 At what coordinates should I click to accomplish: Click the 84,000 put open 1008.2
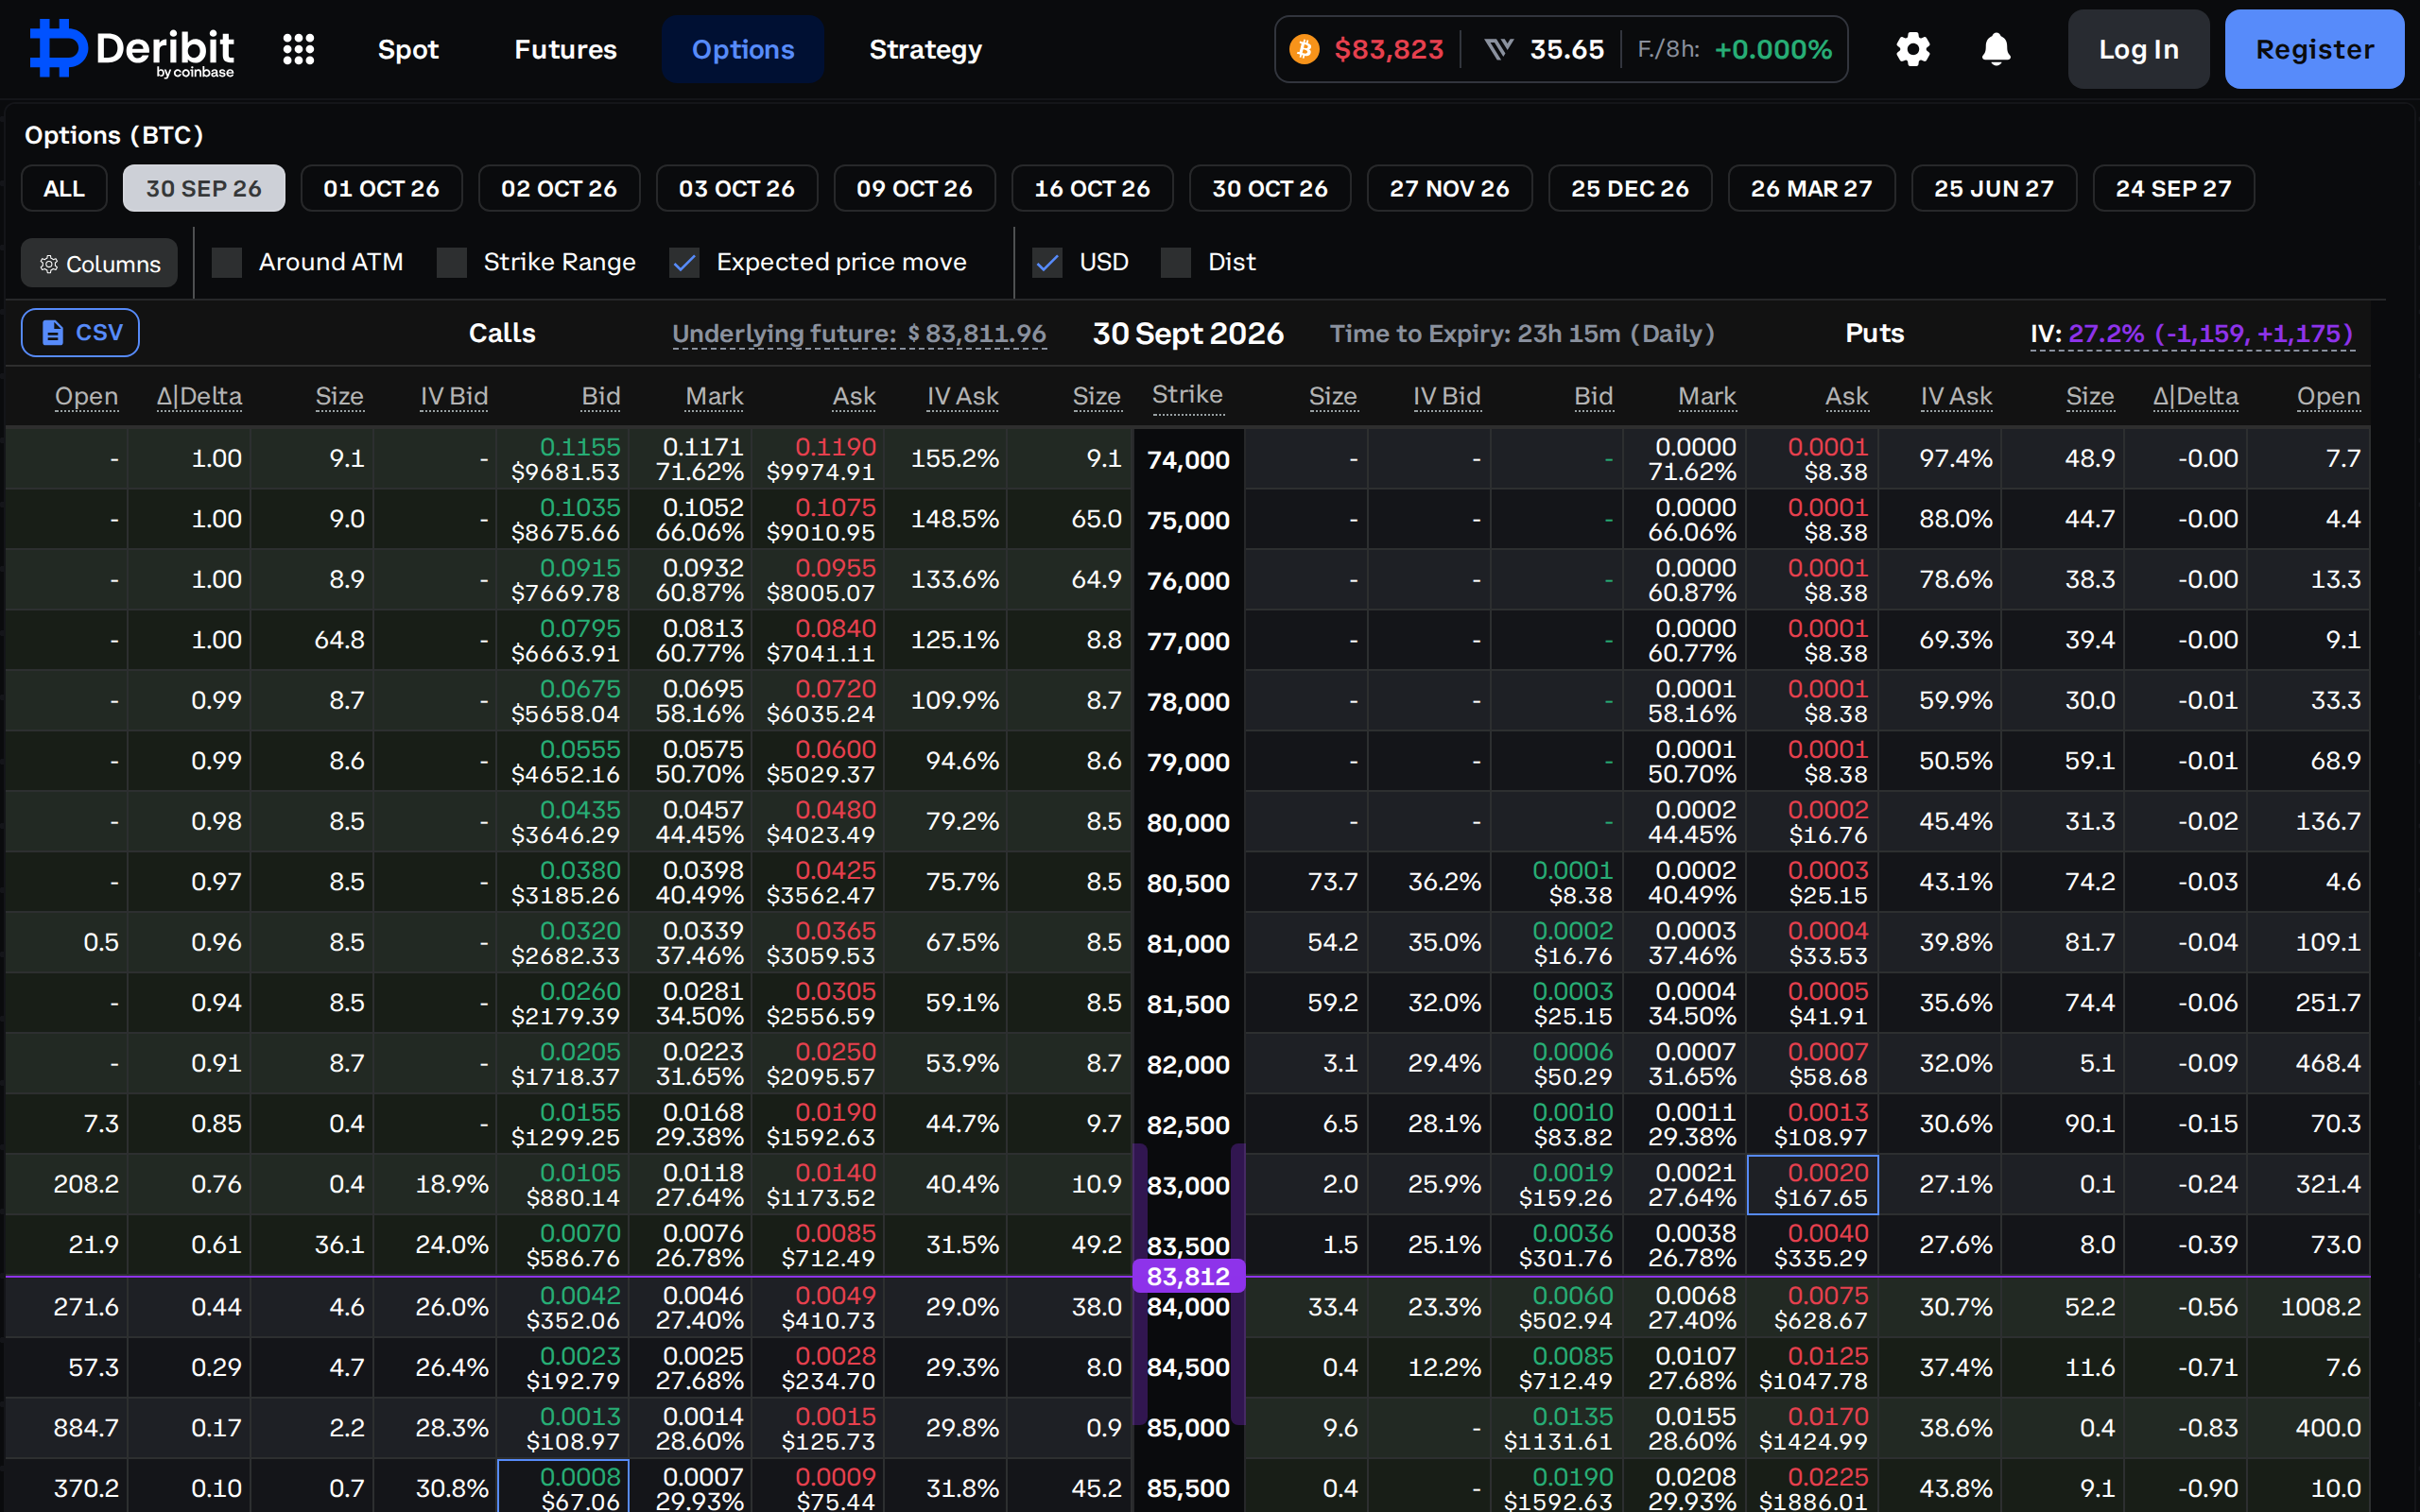pos(2320,1307)
